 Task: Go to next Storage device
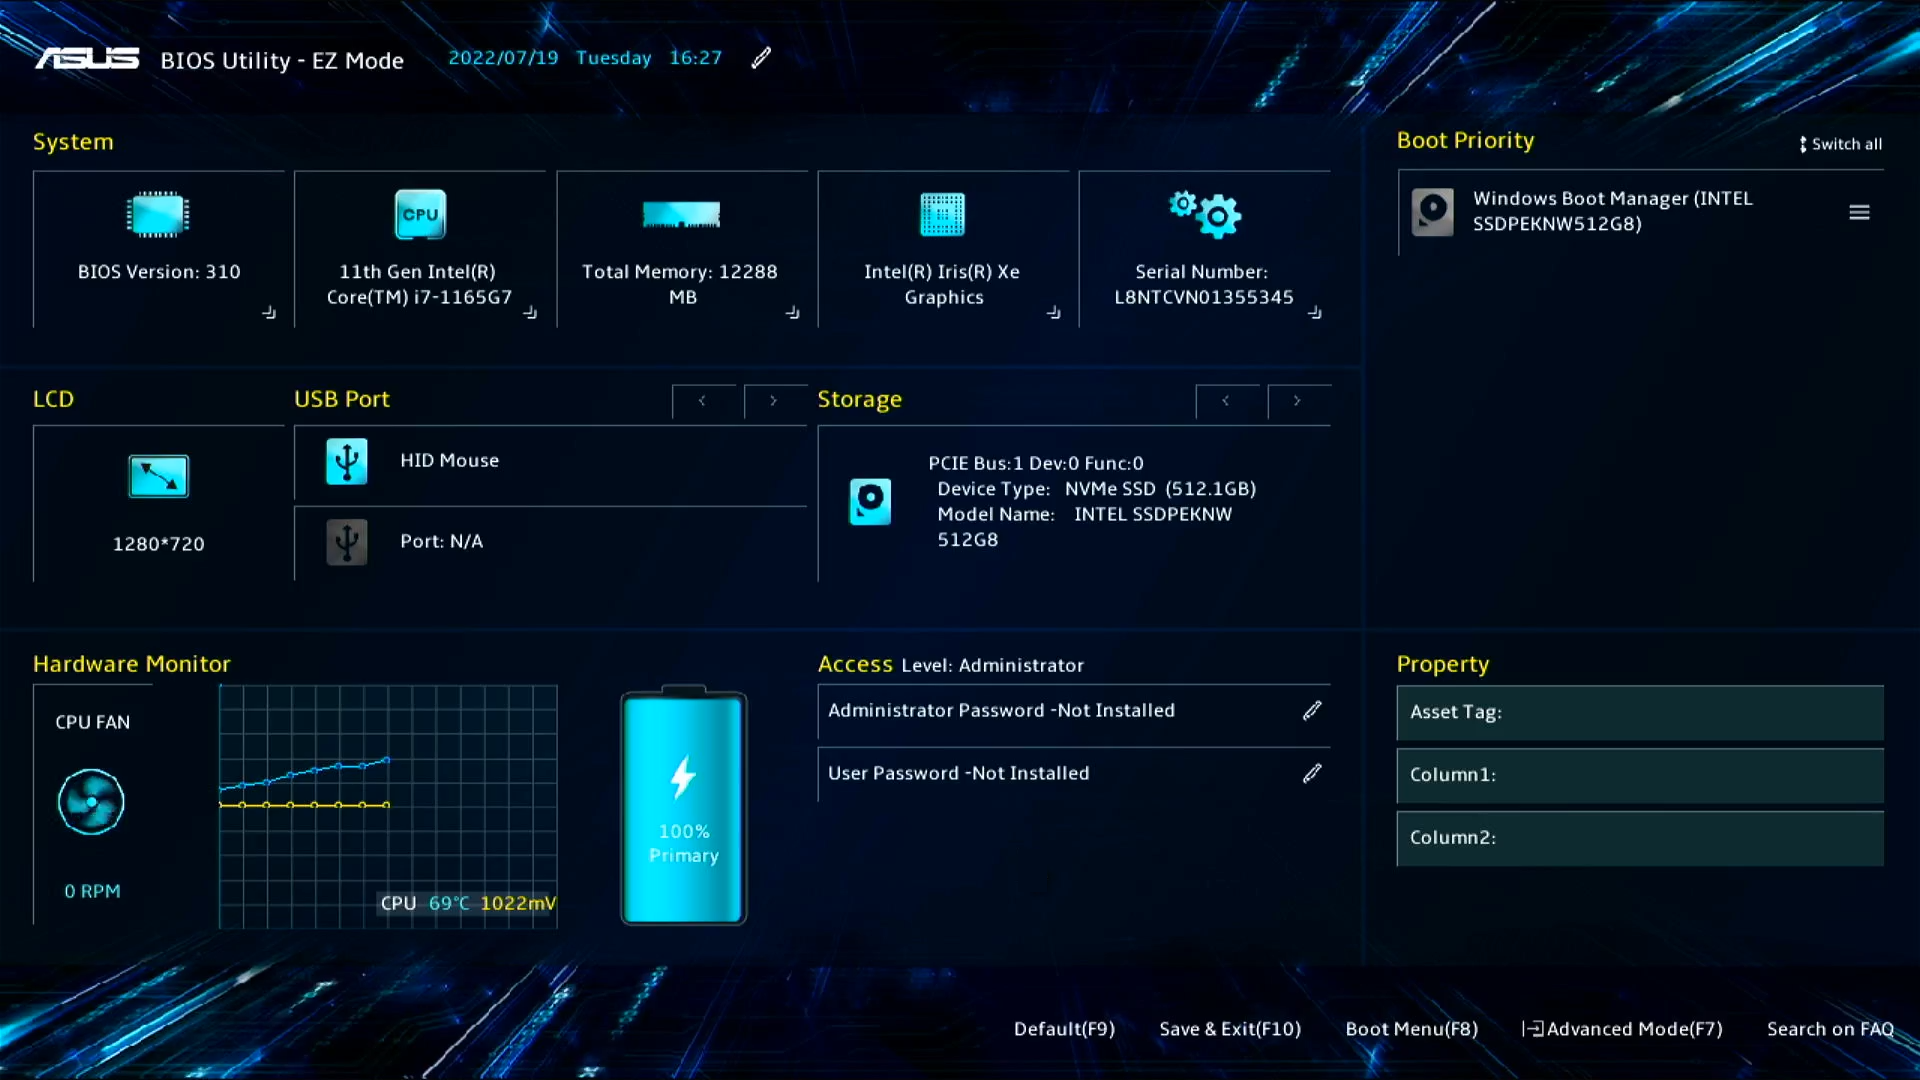[x=1298, y=401]
